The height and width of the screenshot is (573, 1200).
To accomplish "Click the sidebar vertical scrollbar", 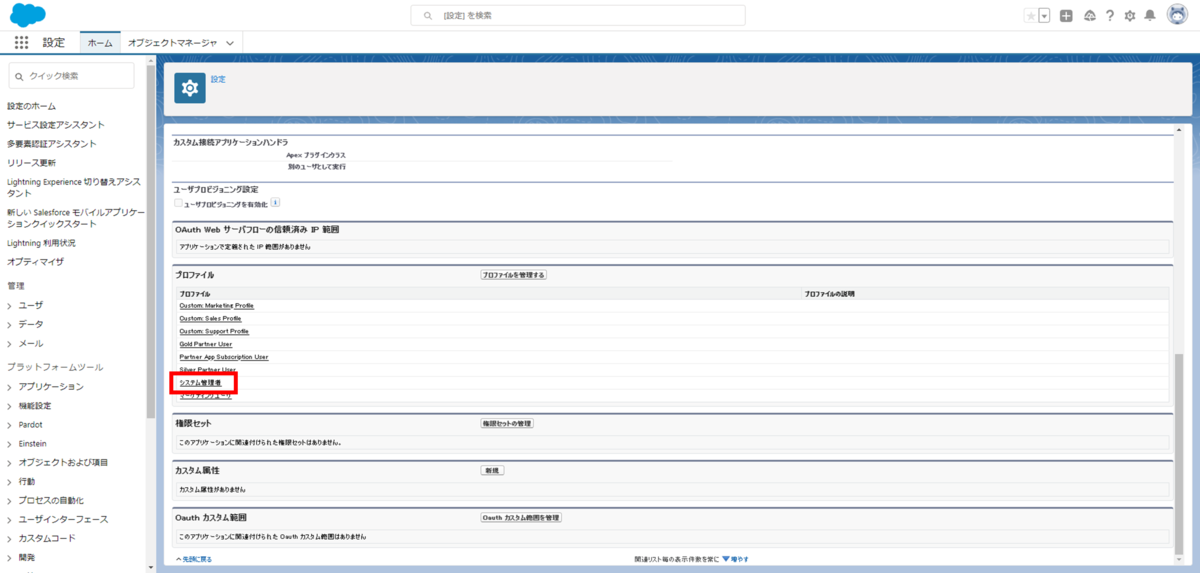I will (151, 240).
